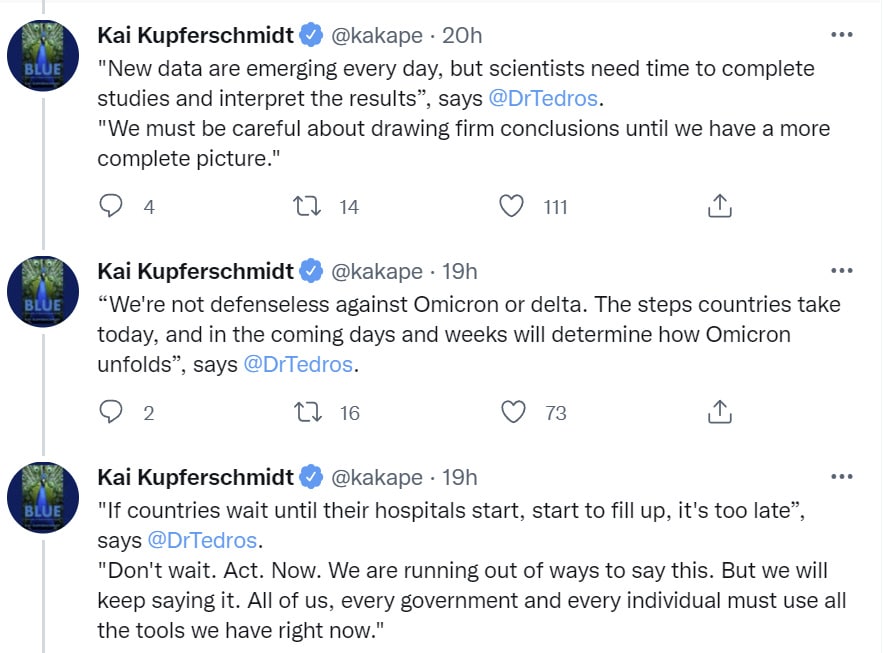883x653 pixels.
Task: Share the 20h tweet via share icon
Action: (720, 205)
